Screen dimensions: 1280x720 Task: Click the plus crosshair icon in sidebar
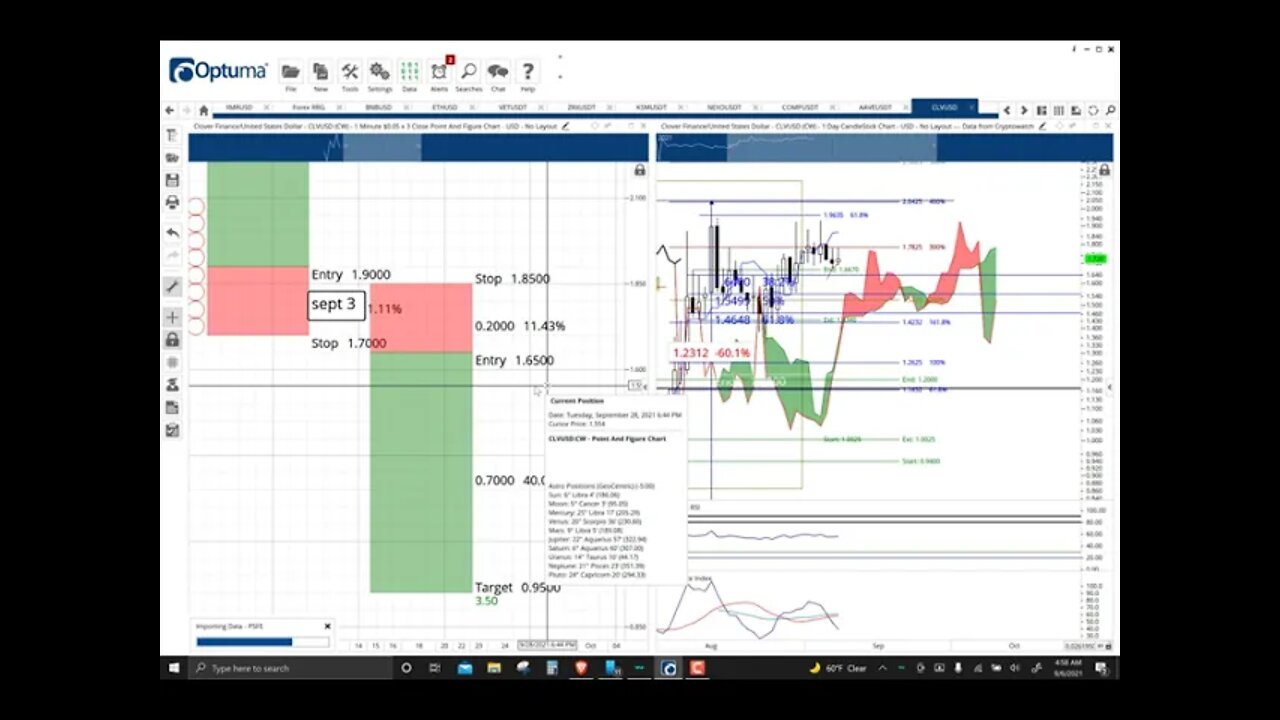click(172, 317)
